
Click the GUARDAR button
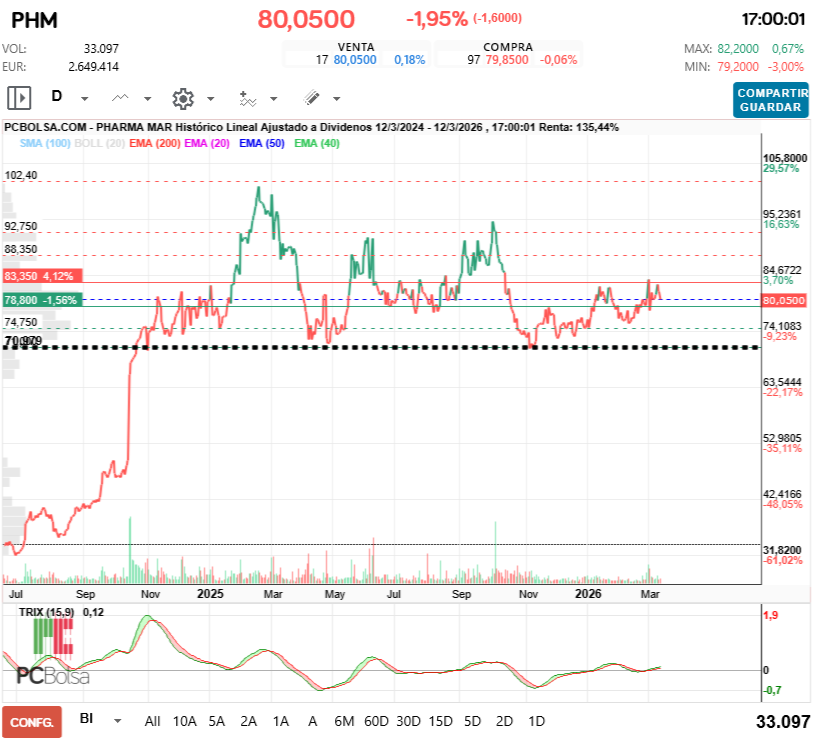click(770, 108)
